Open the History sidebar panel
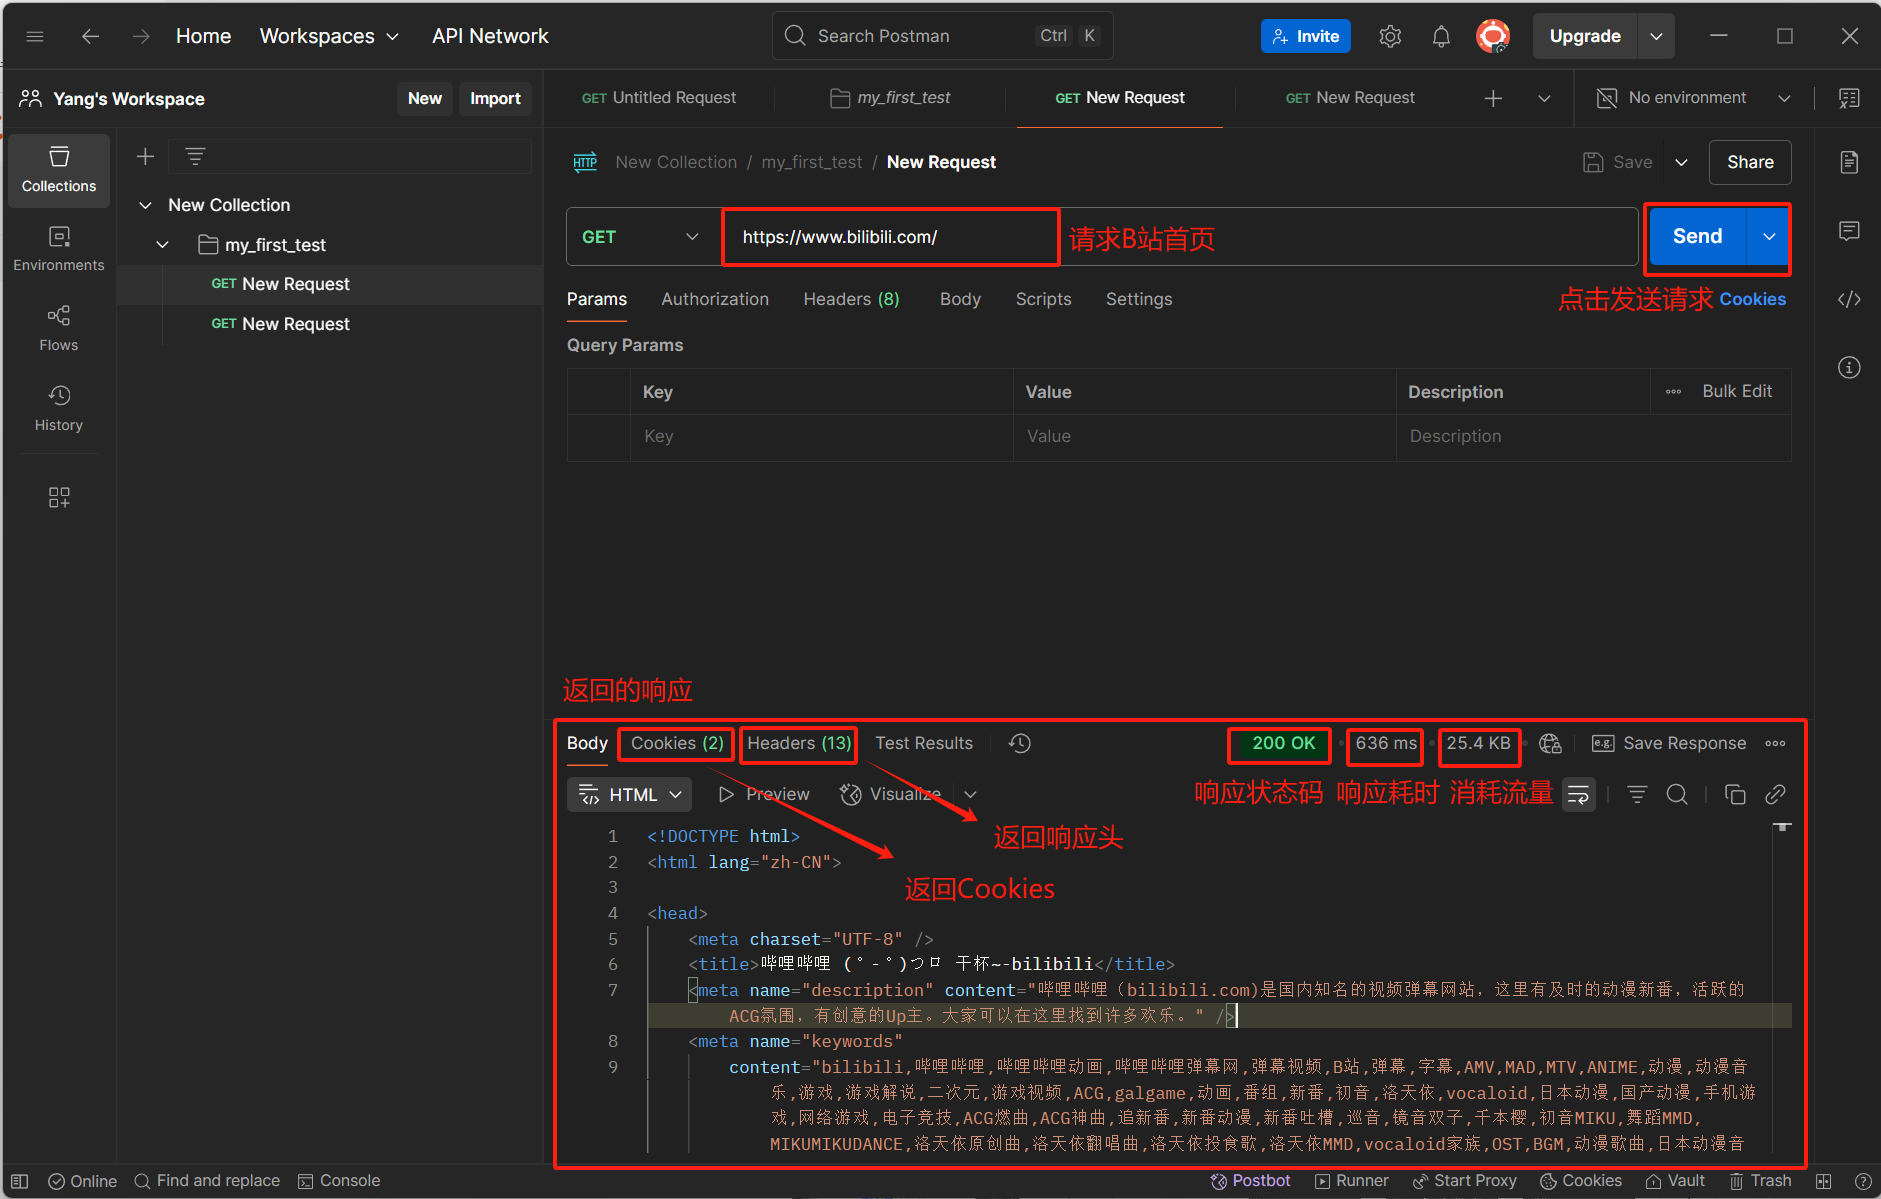1881x1199 pixels. (59, 409)
